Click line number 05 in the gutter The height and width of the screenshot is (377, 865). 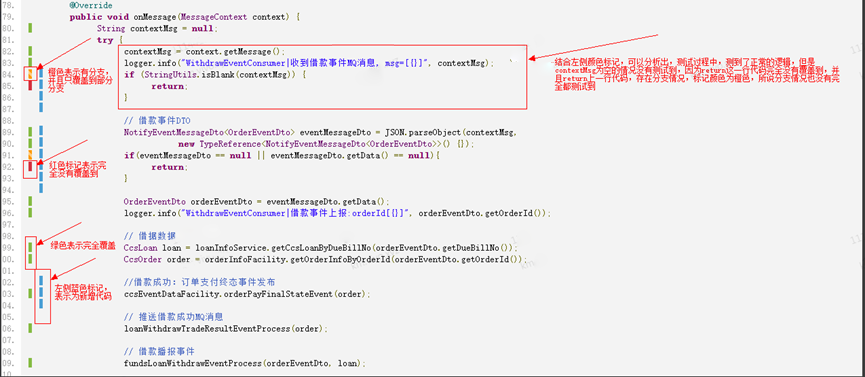click(x=8, y=317)
